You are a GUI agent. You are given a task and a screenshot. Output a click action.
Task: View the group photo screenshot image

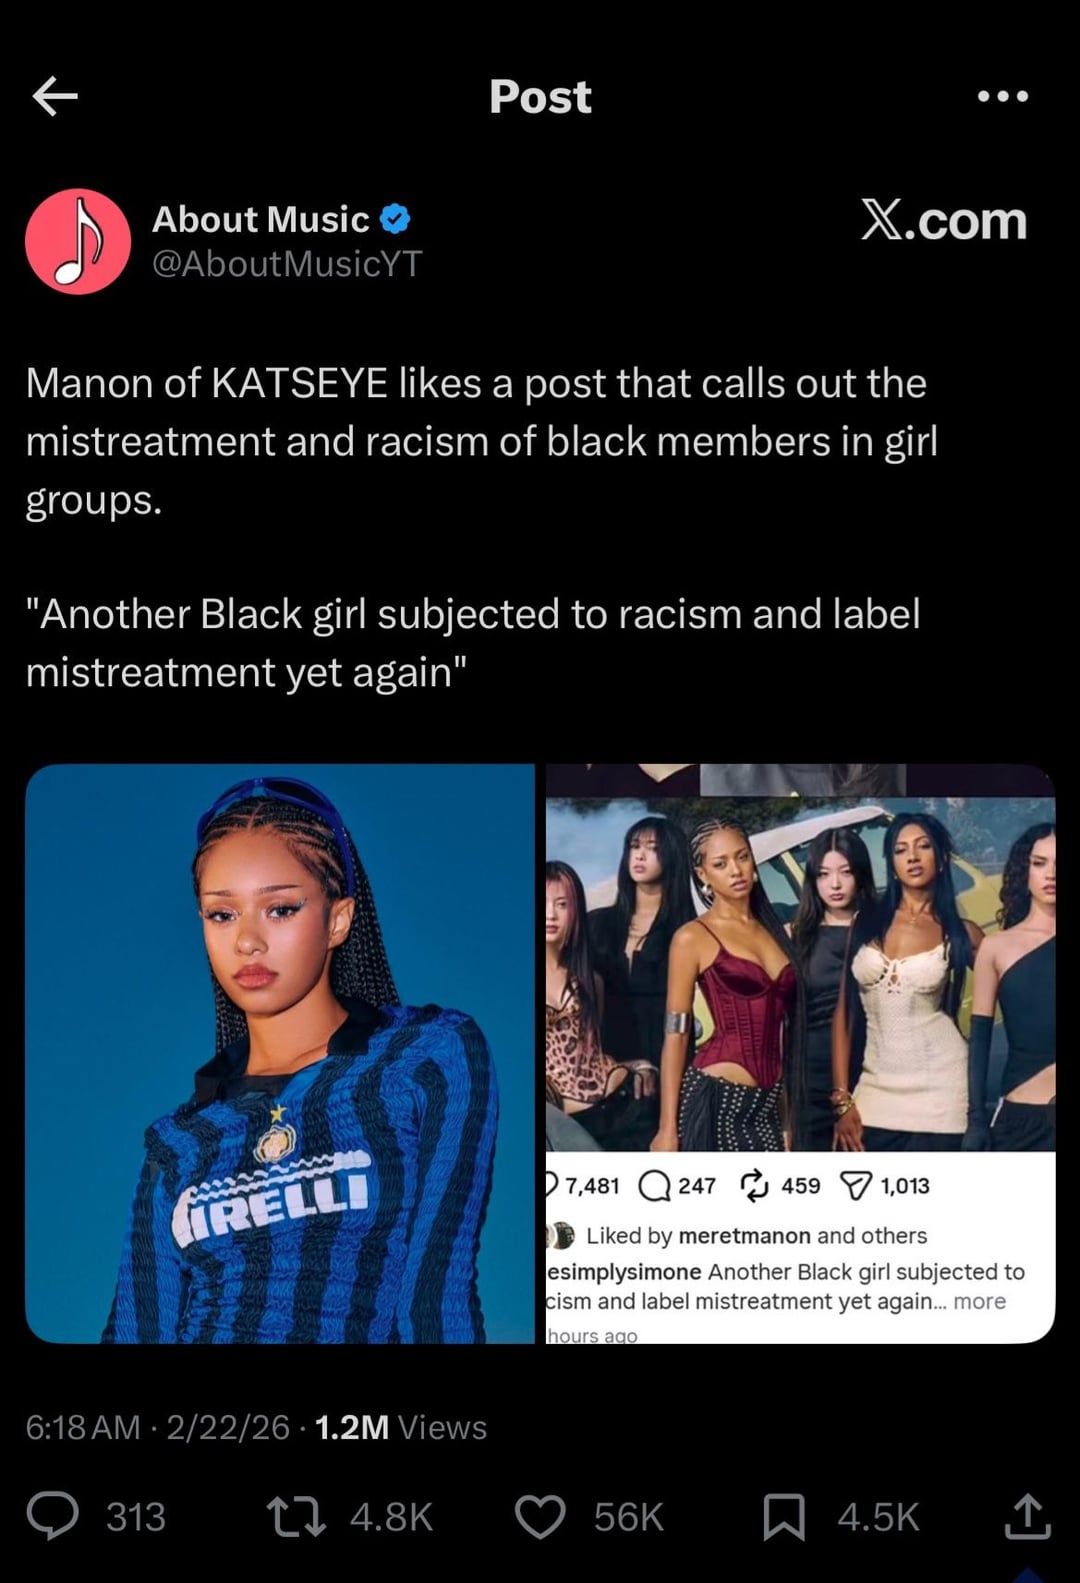(x=800, y=1053)
